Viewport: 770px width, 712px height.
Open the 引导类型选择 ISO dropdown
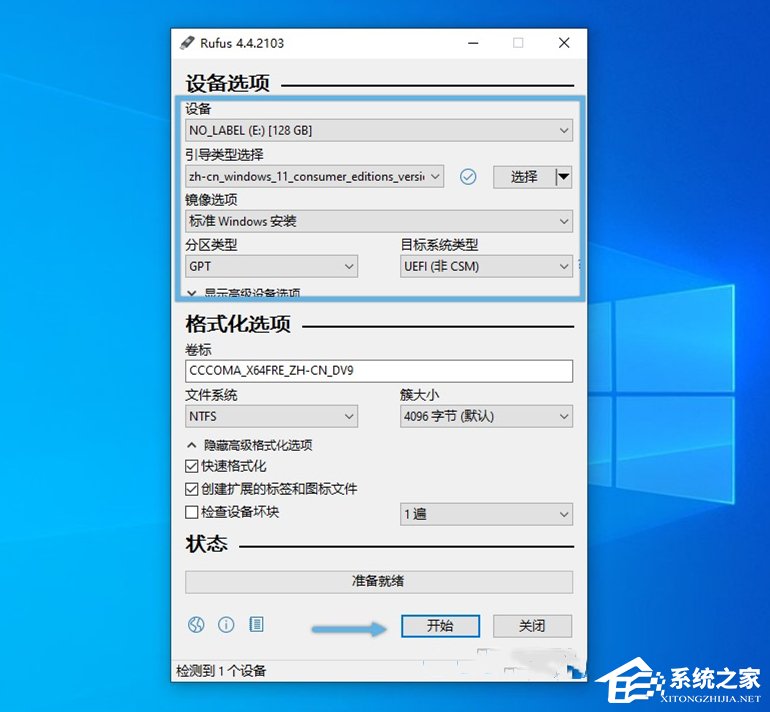pyautogui.click(x=314, y=176)
